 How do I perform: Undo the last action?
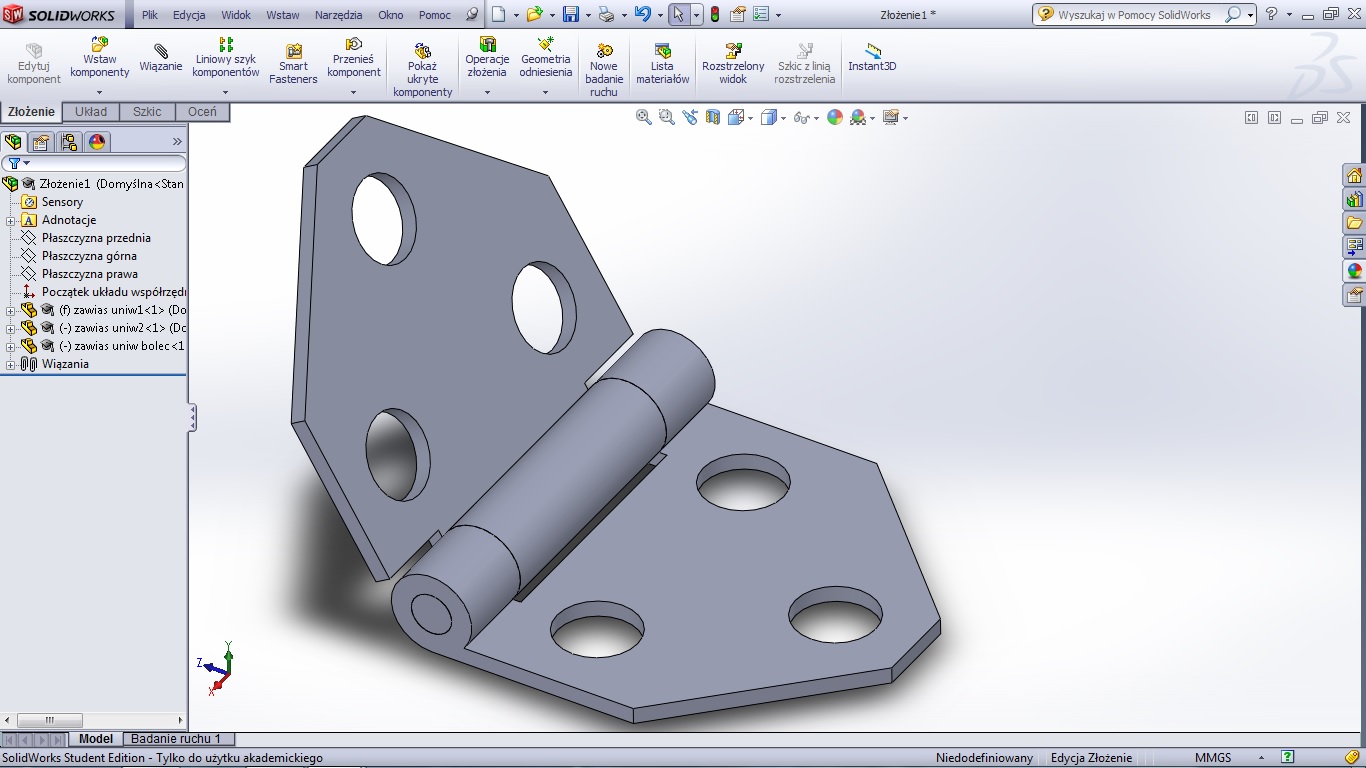click(643, 14)
